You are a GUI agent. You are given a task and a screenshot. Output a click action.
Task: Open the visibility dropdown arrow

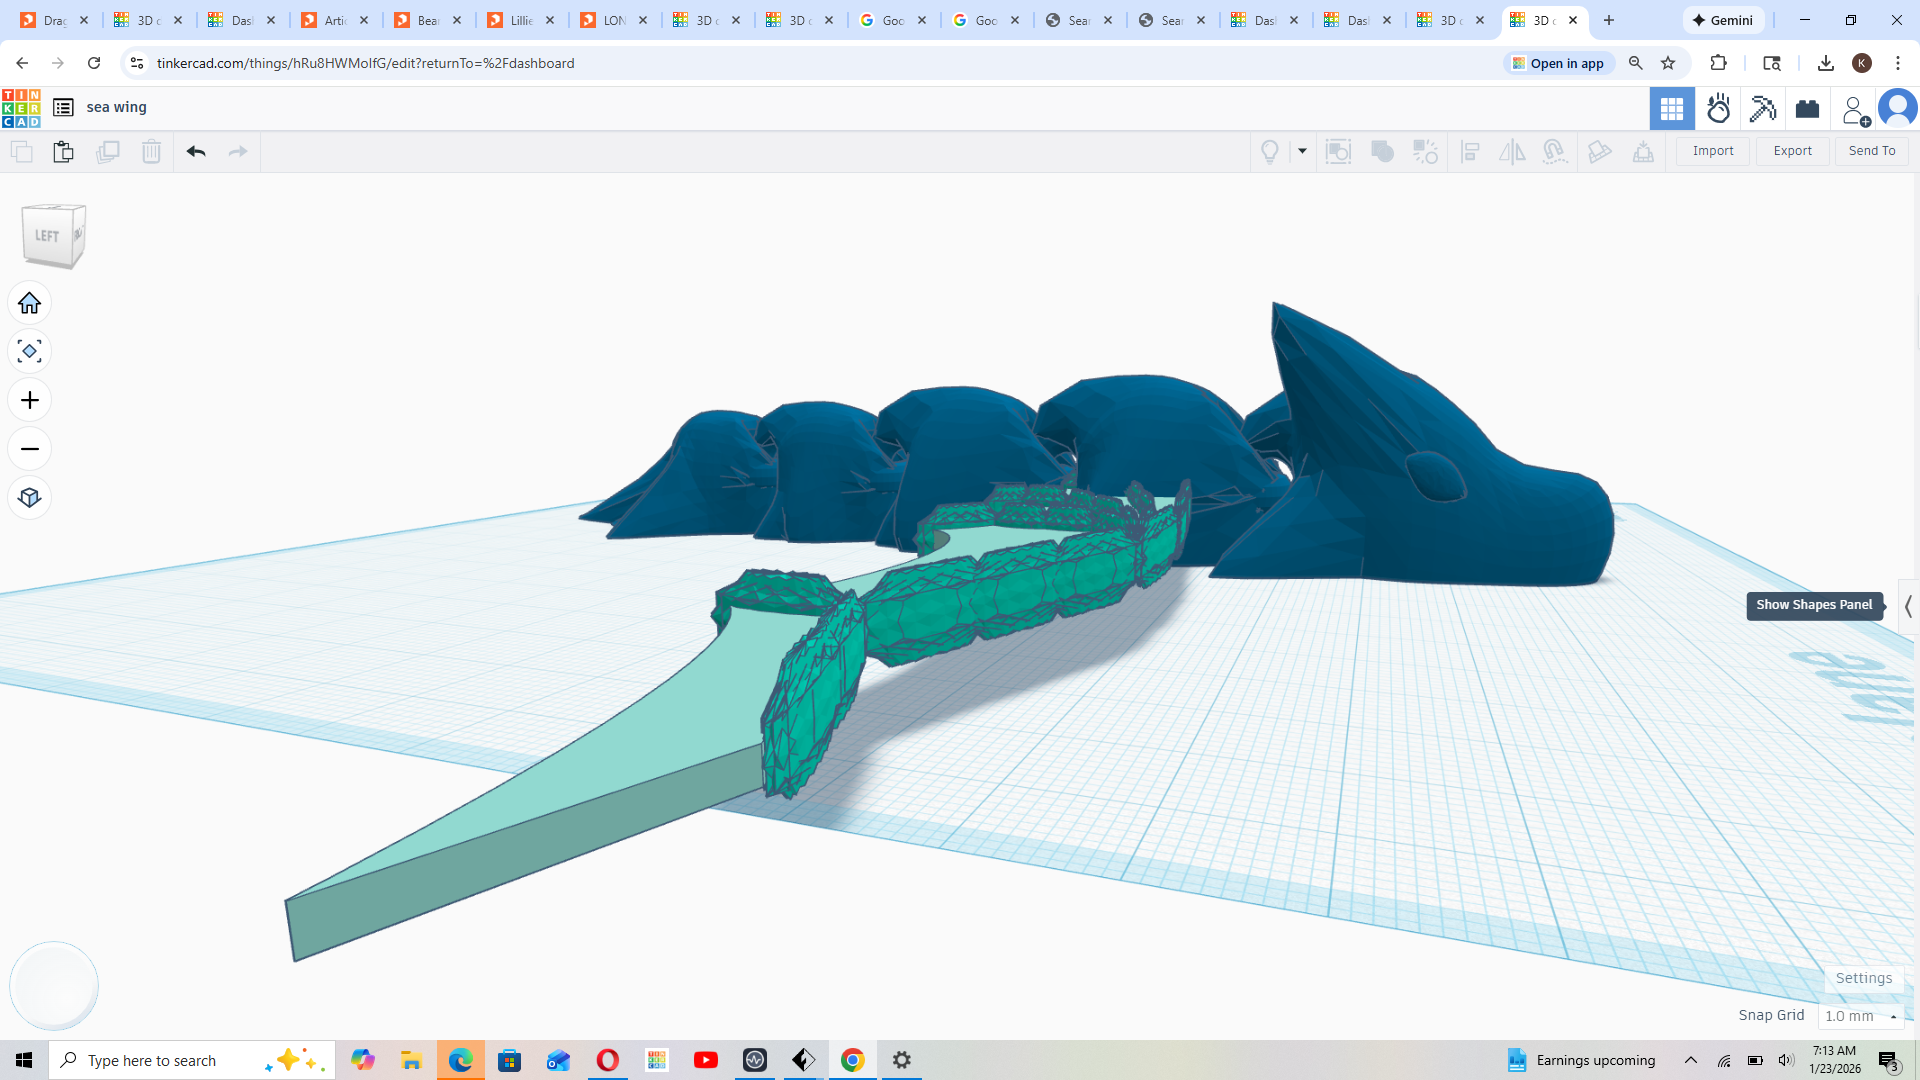coord(1302,152)
